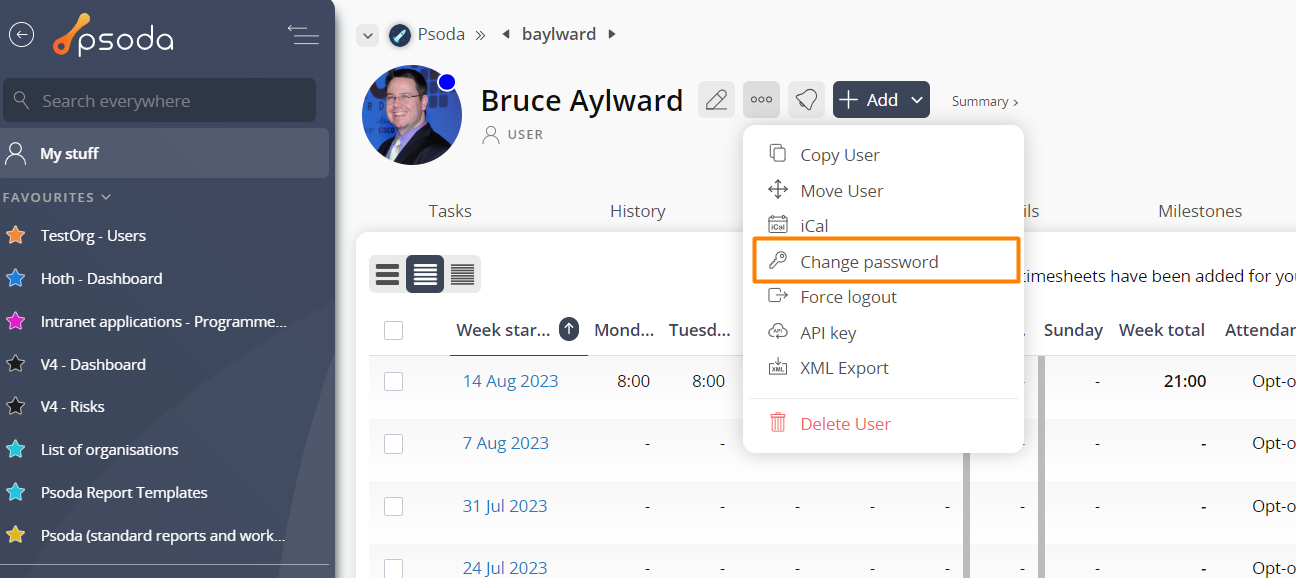The height and width of the screenshot is (578, 1296).
Task: Select the compact rows view icon
Action: [x=425, y=274]
